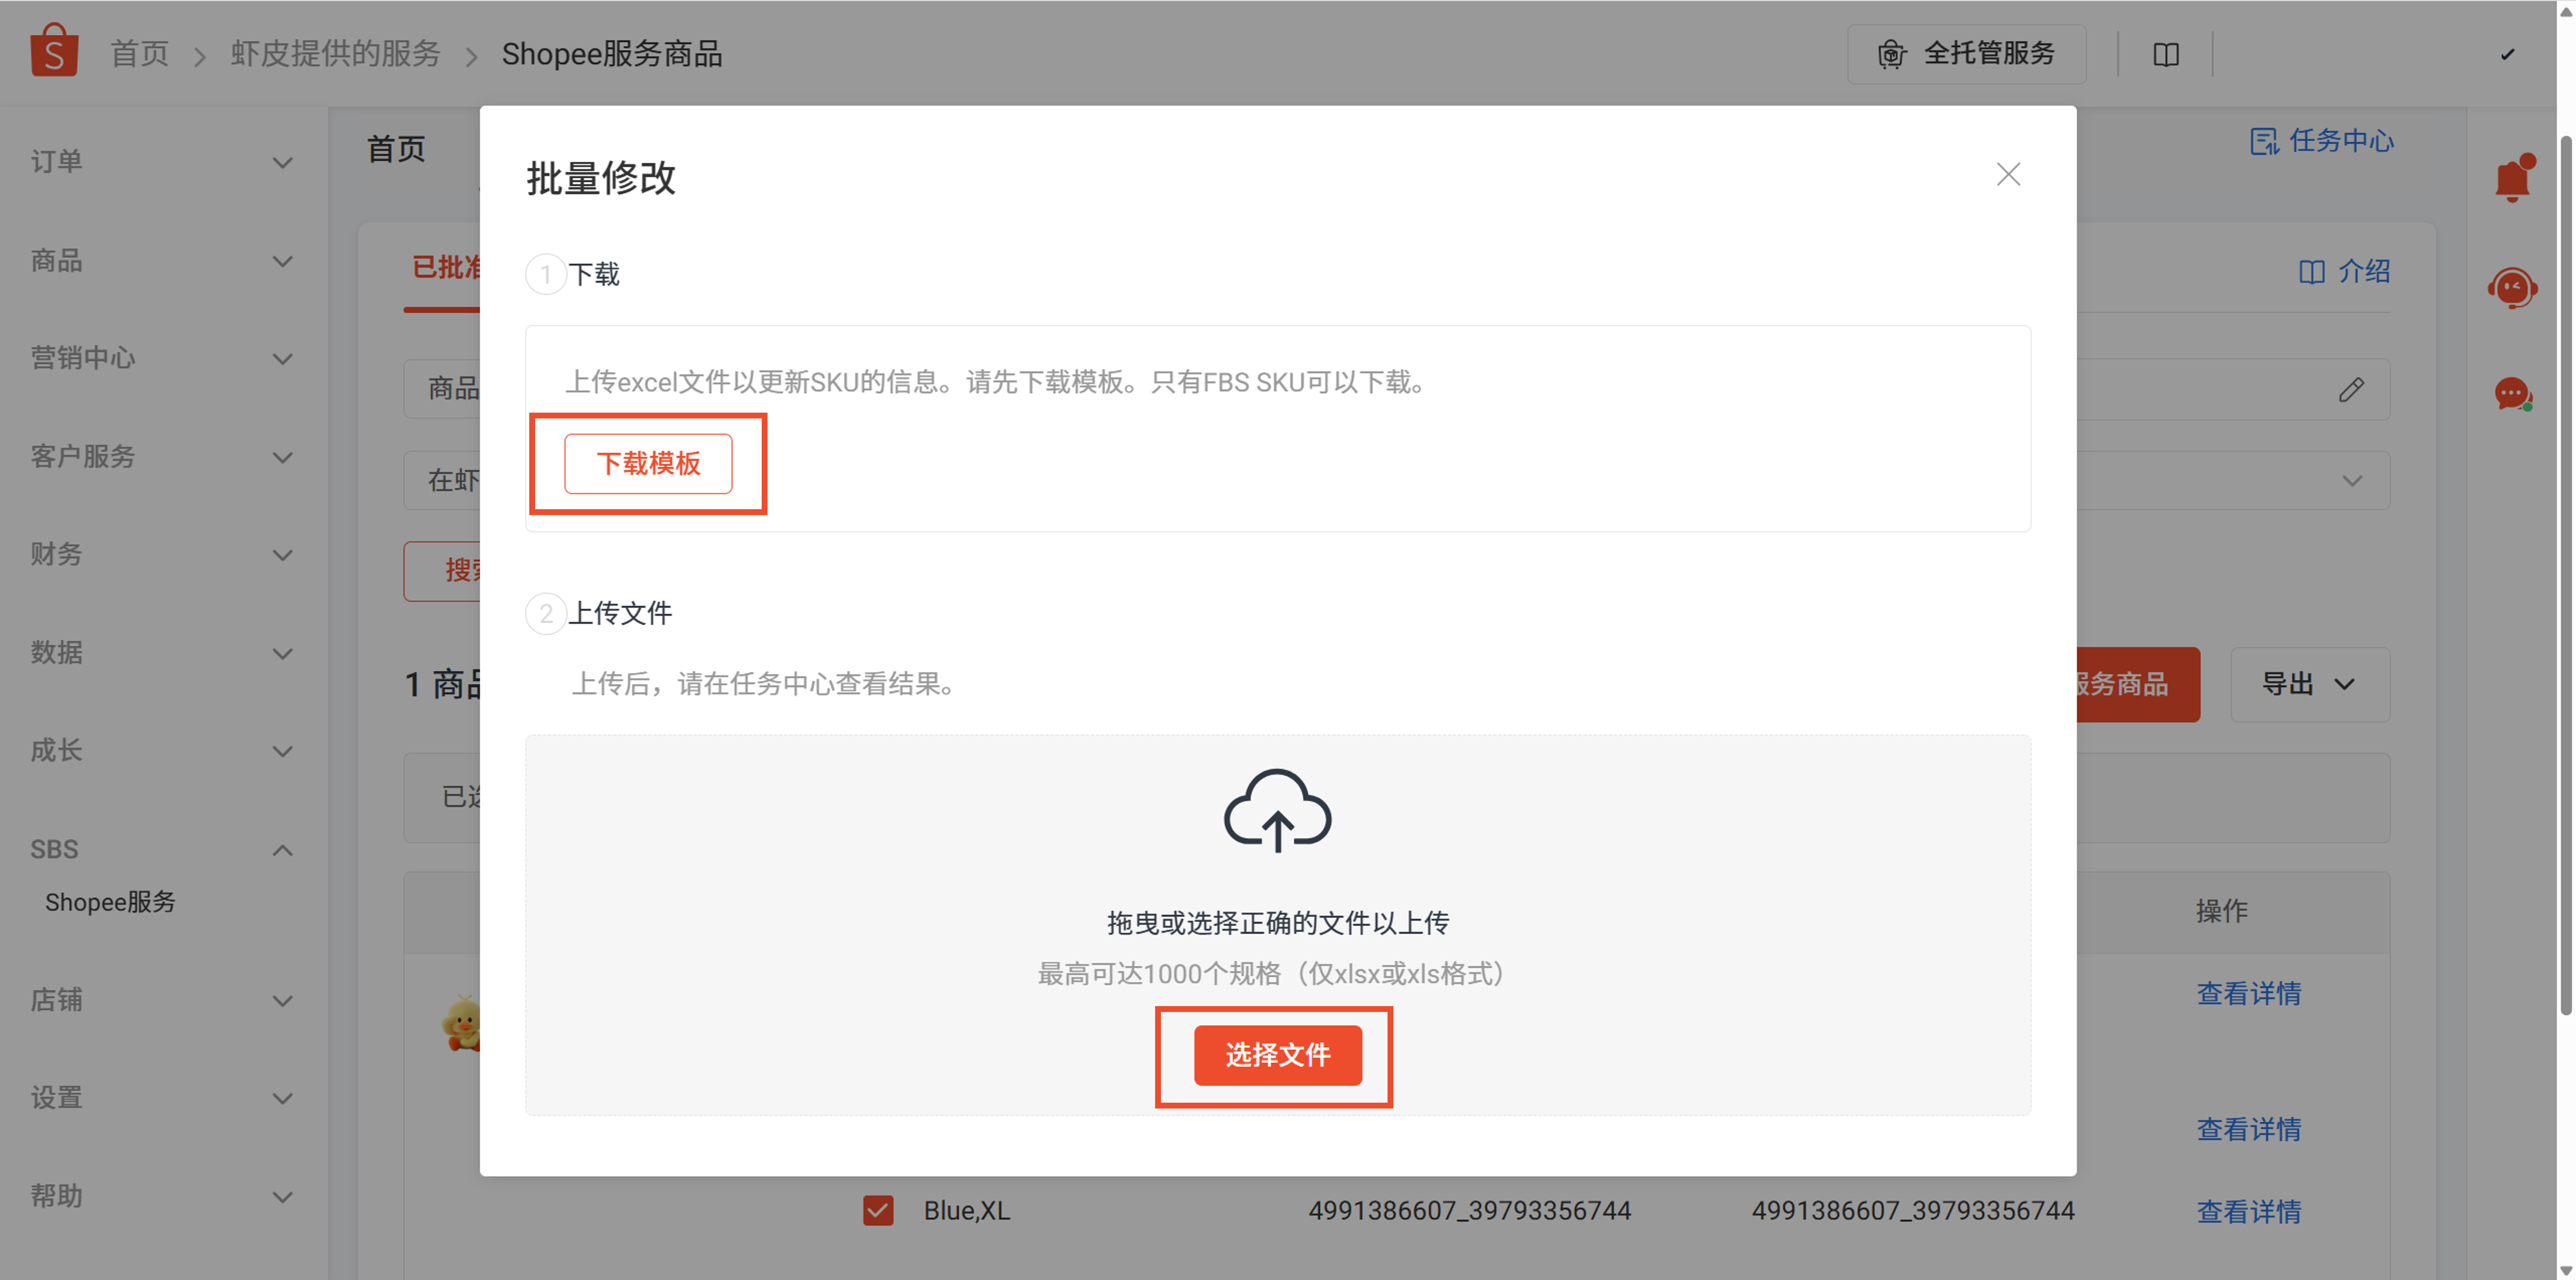Click the book icon in top bar
This screenshot has height=1280, width=2576.
click(x=2166, y=54)
